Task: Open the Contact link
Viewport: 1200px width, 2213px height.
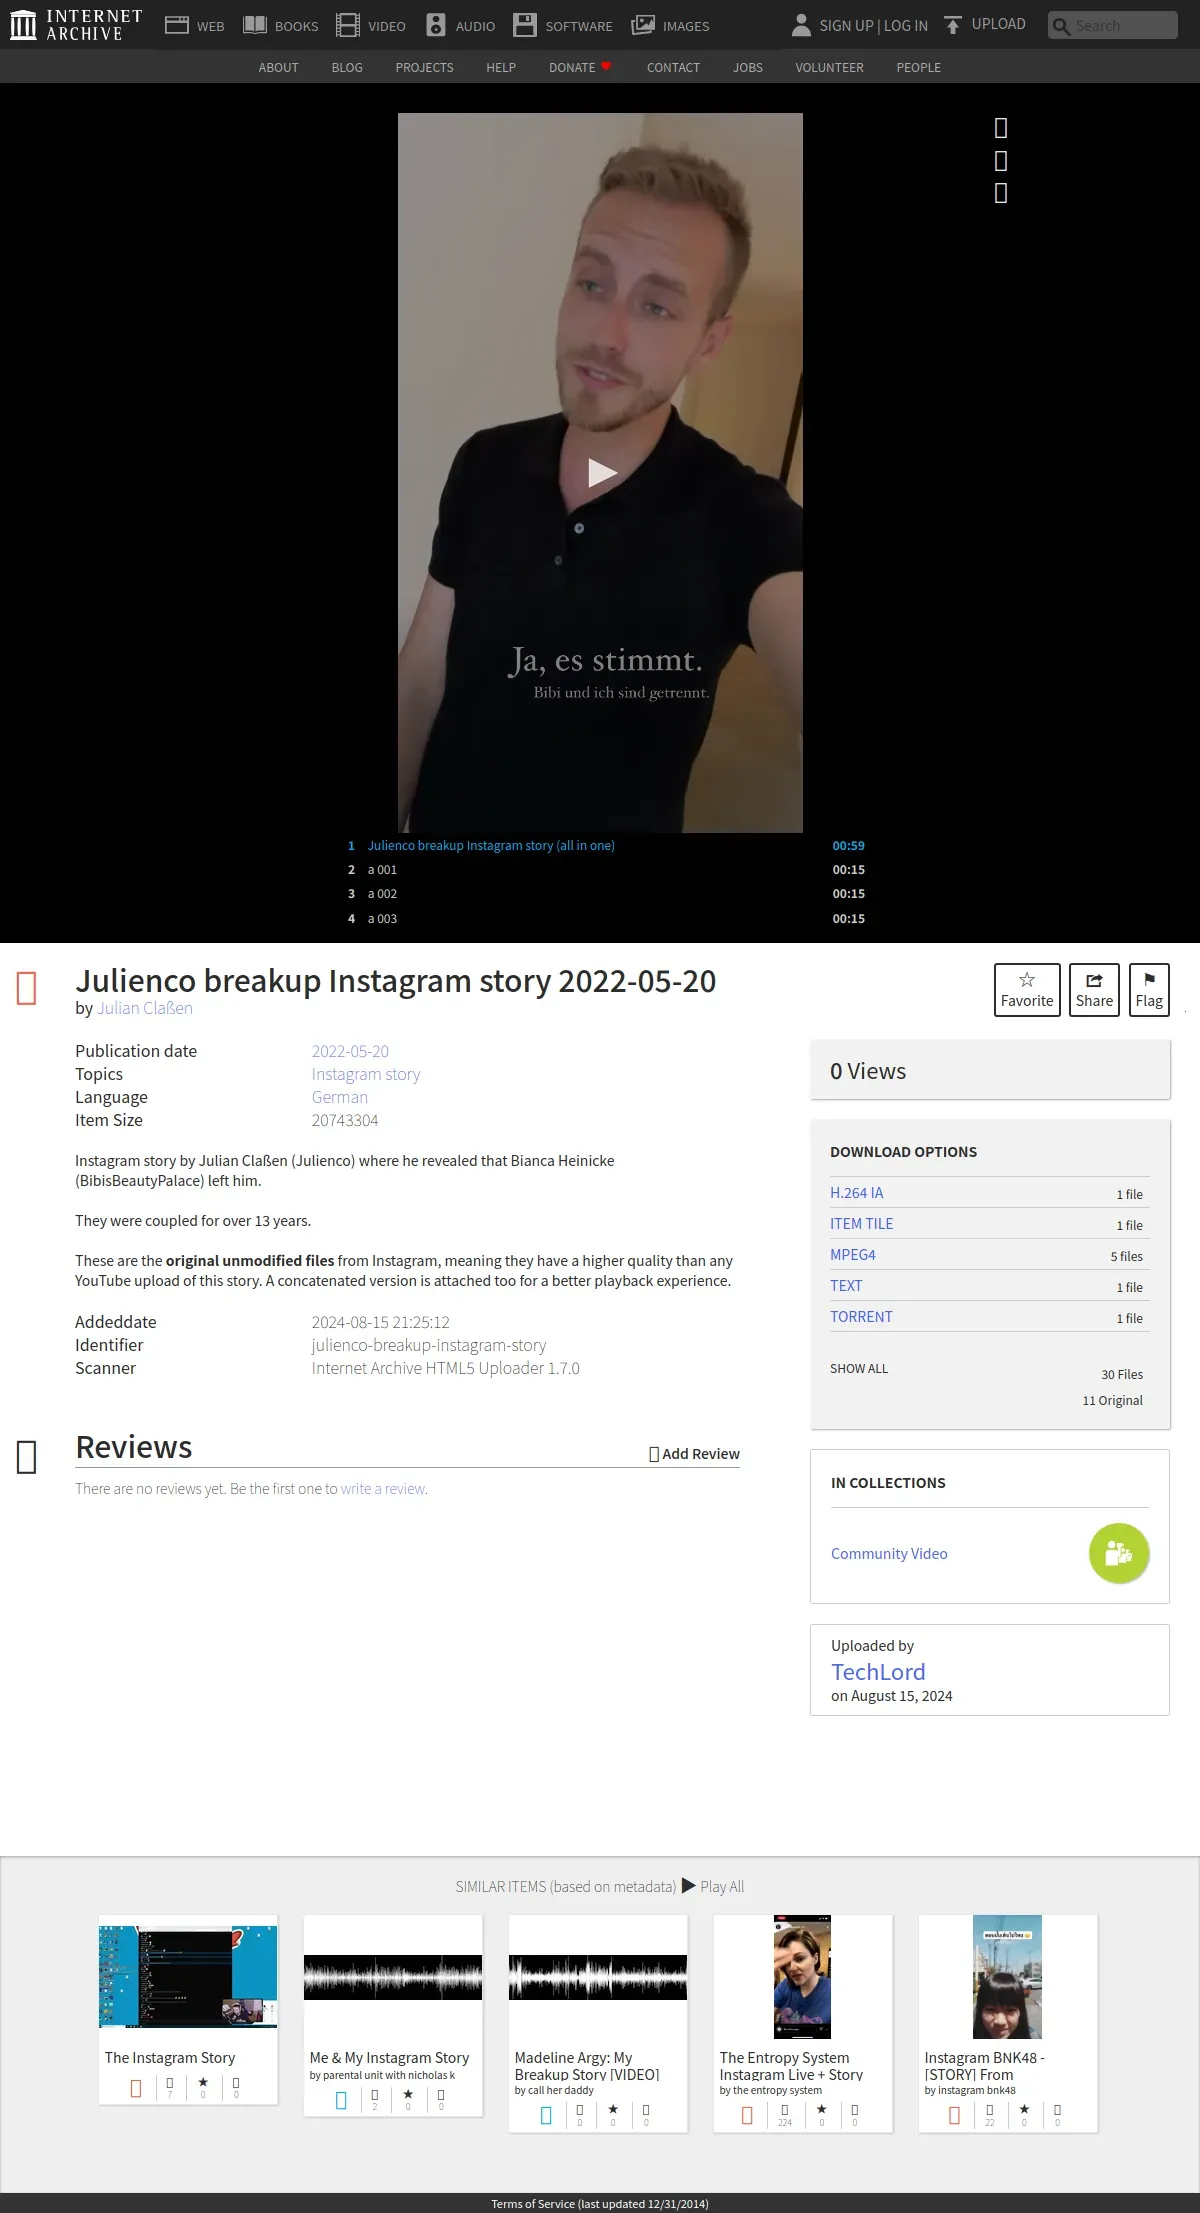Action: click(x=673, y=67)
